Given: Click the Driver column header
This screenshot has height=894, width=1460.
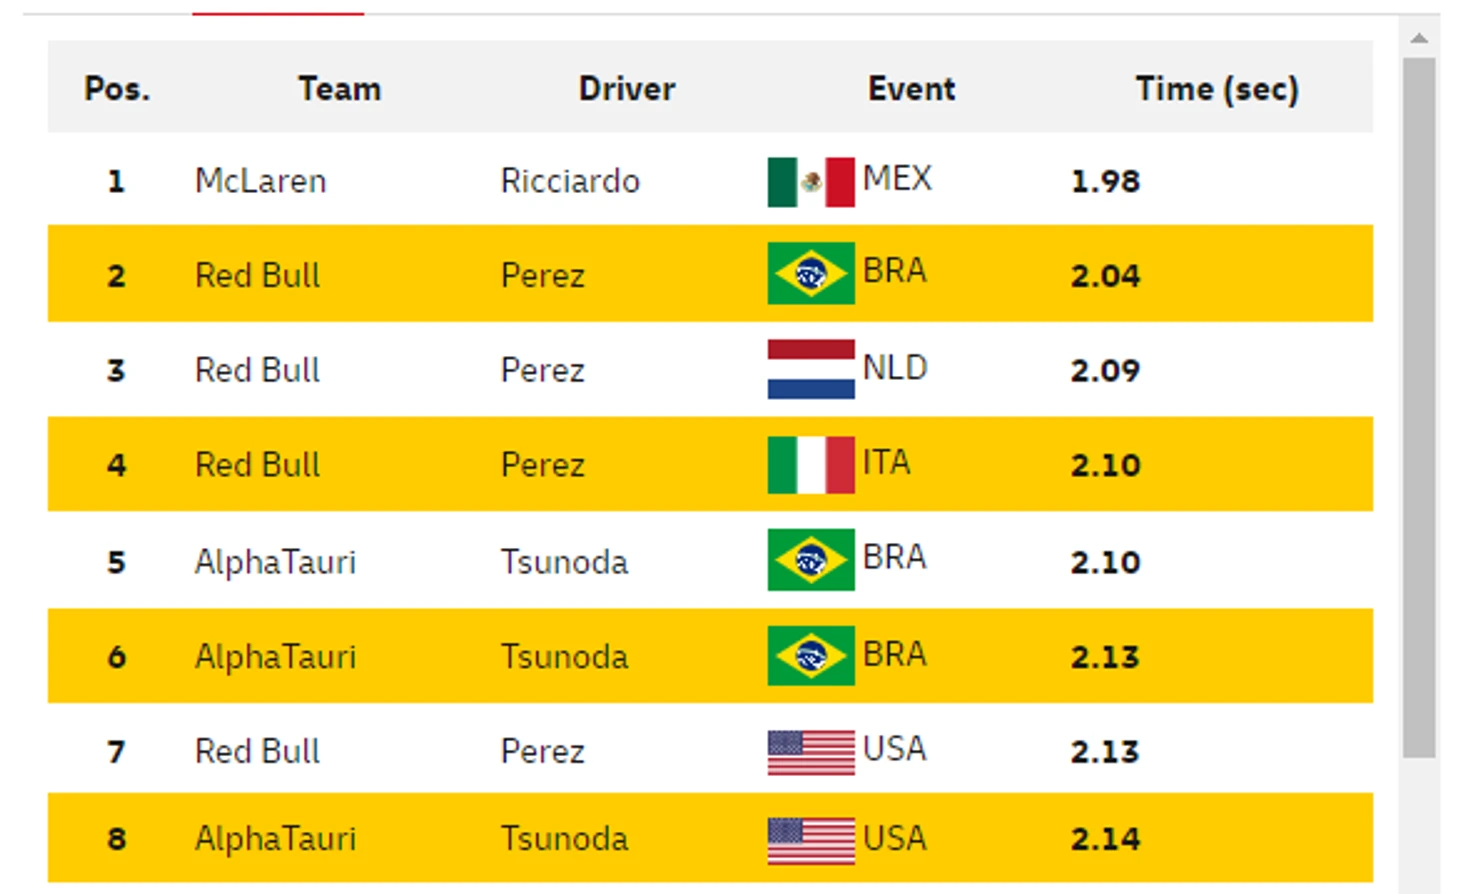Looking at the screenshot, I should click(x=626, y=89).
